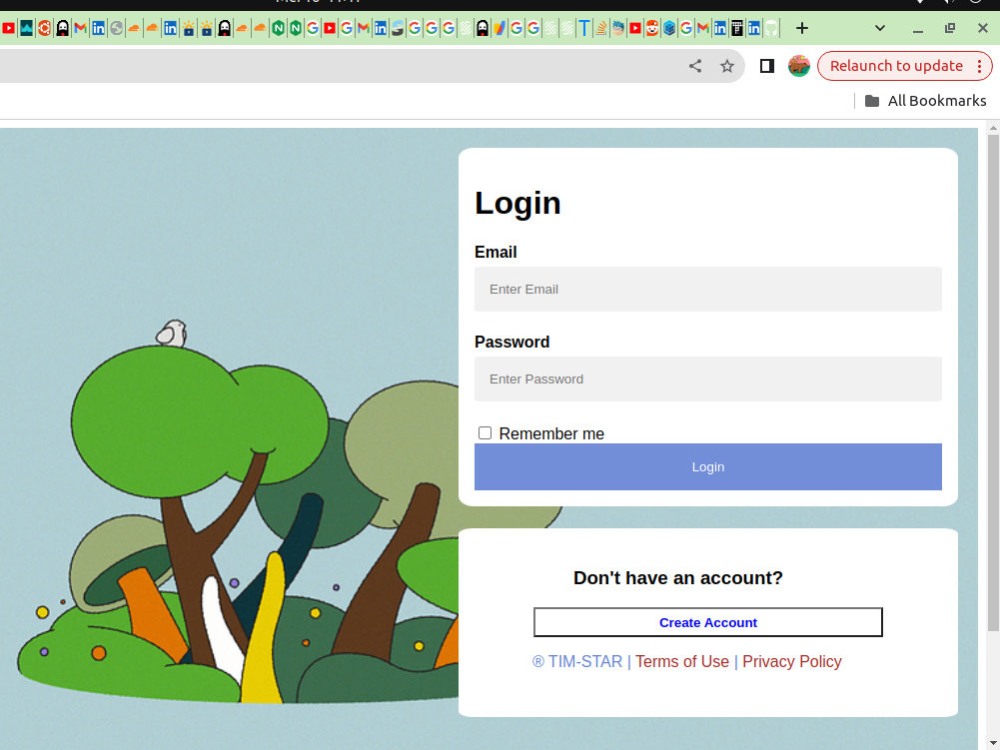Open the grey globe favicon tab
This screenshot has height=750, width=1000.
[116, 28]
